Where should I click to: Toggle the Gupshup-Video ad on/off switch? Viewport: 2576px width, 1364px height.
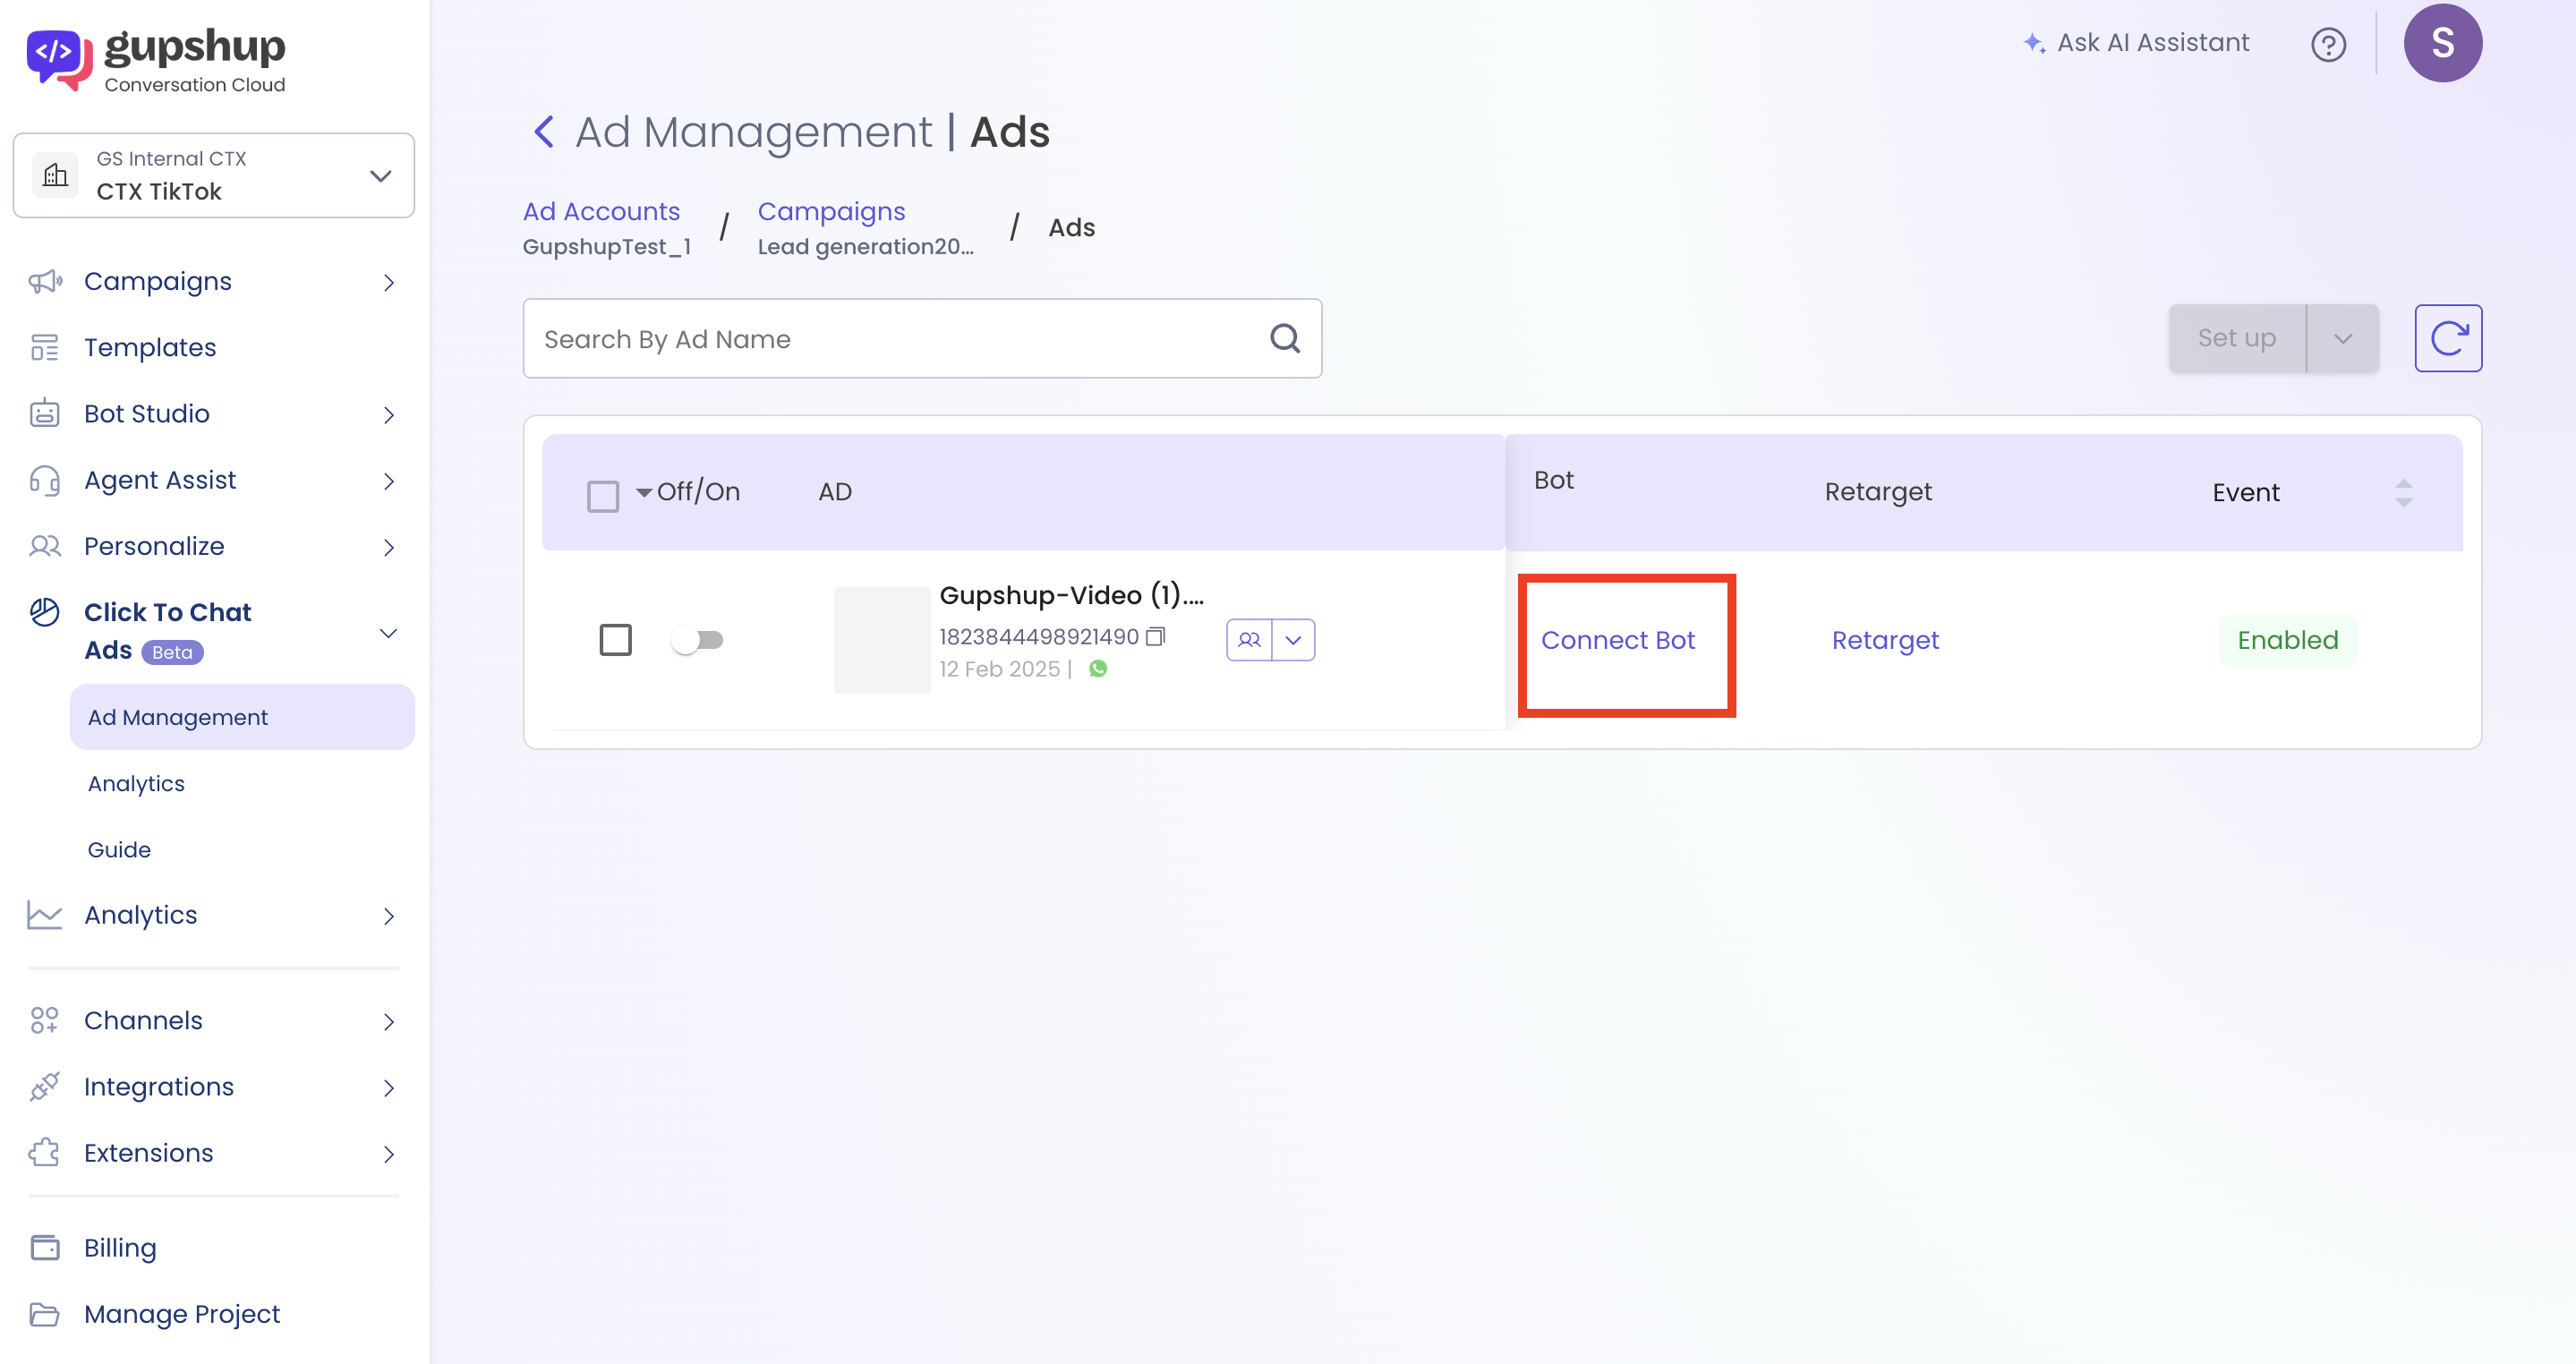[697, 640]
